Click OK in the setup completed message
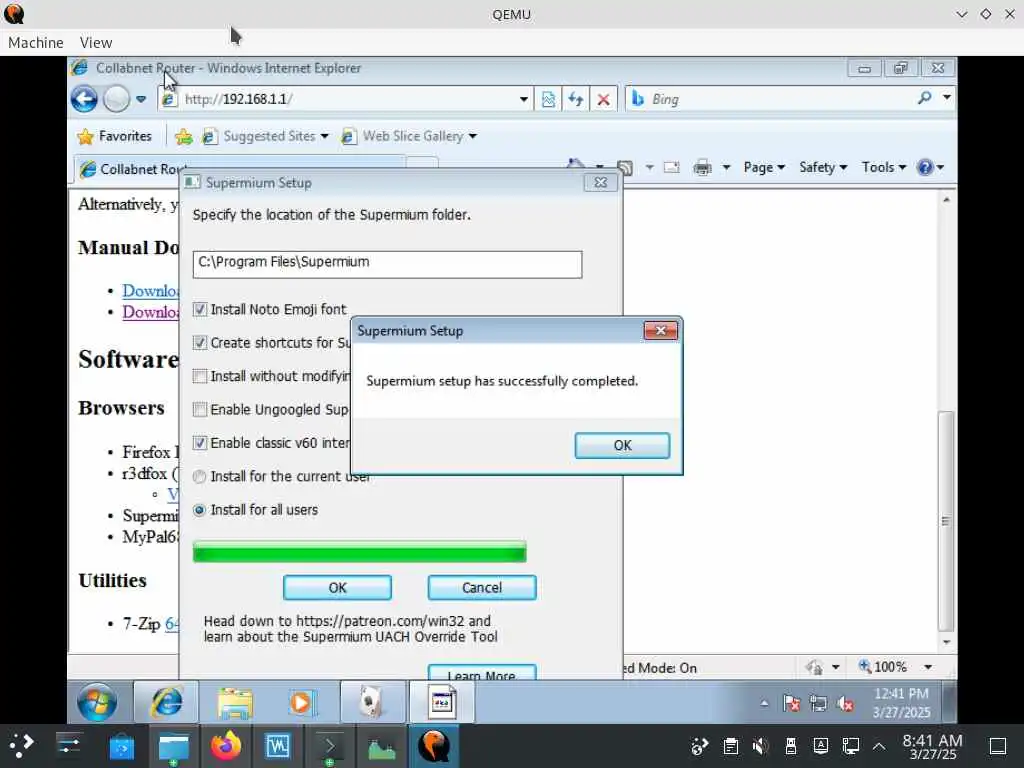The width and height of the screenshot is (1024, 768). click(x=622, y=445)
